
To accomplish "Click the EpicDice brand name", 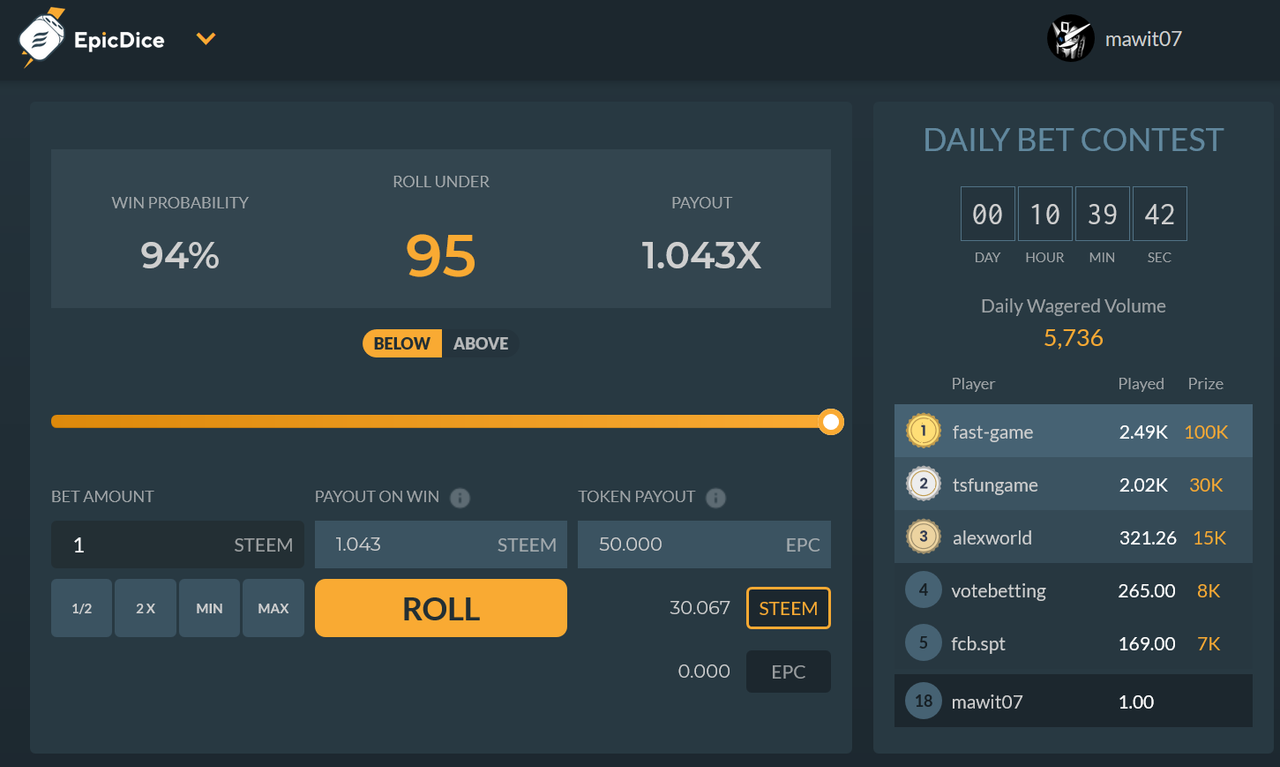I will [119, 40].
